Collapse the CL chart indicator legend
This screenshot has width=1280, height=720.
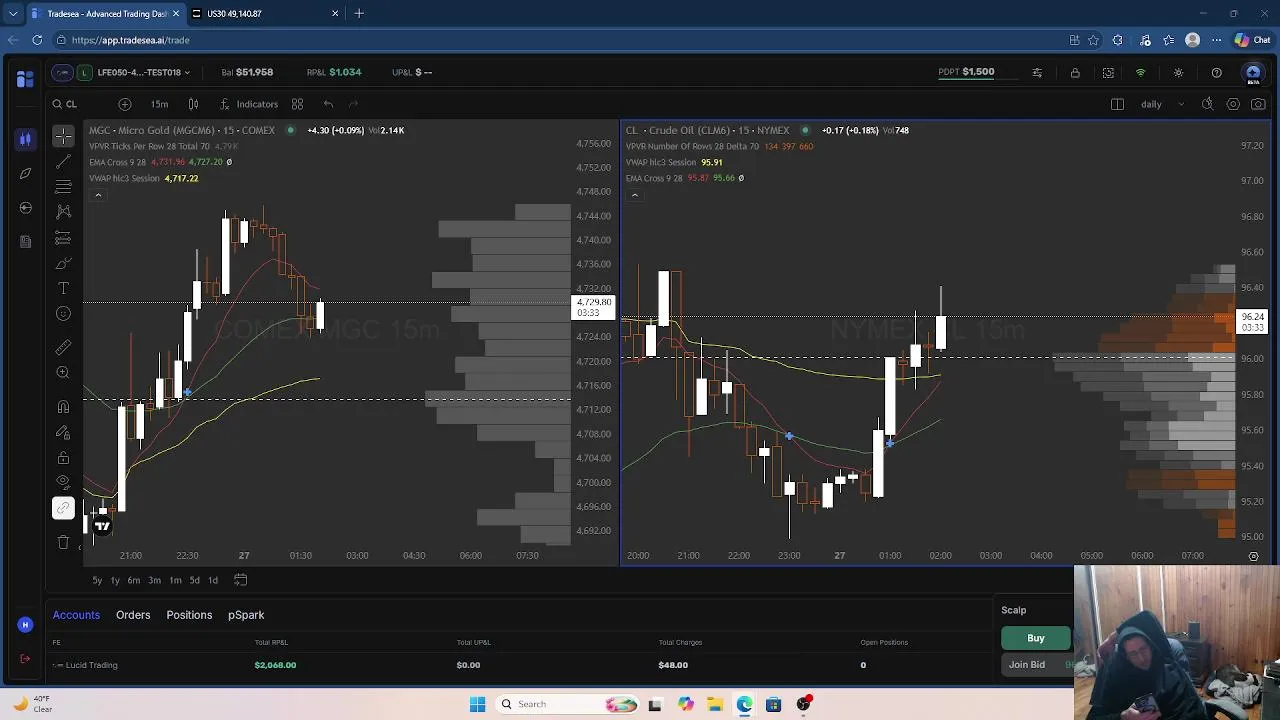point(634,195)
